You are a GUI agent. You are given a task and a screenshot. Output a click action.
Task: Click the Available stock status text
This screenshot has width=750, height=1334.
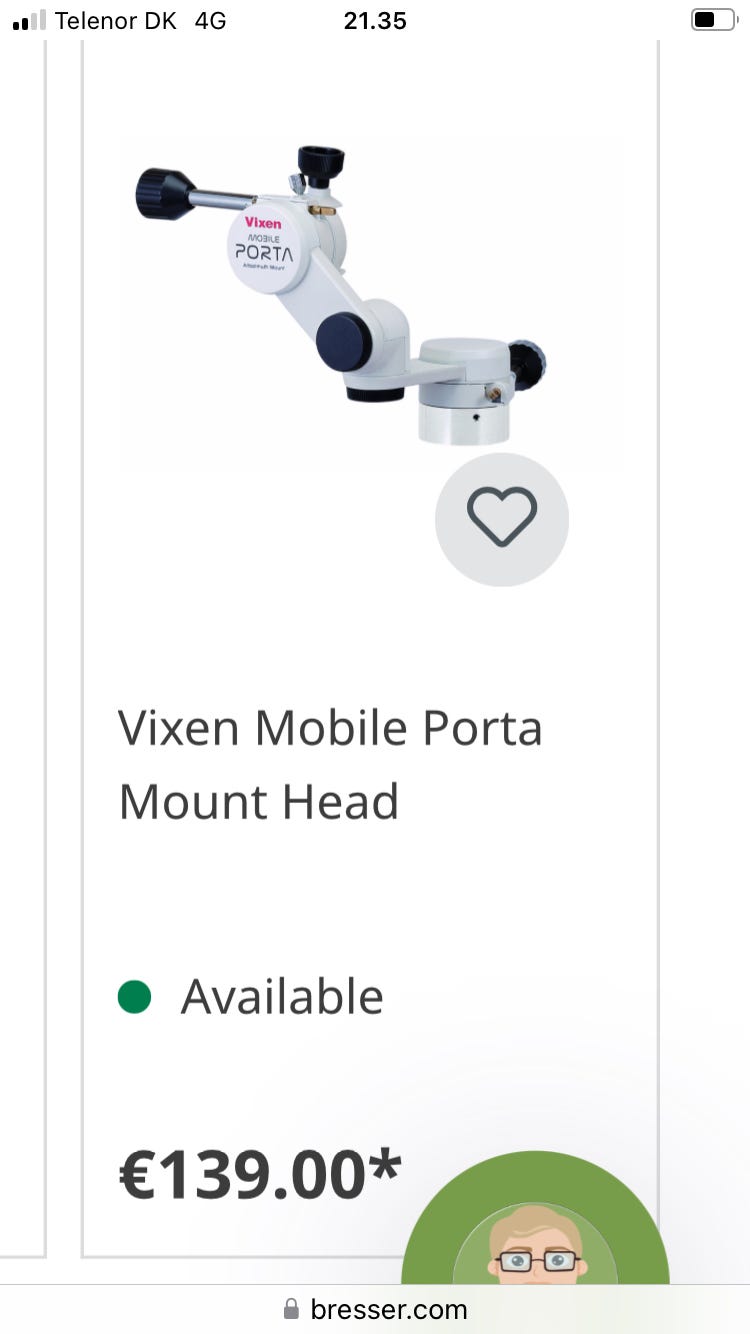click(282, 997)
